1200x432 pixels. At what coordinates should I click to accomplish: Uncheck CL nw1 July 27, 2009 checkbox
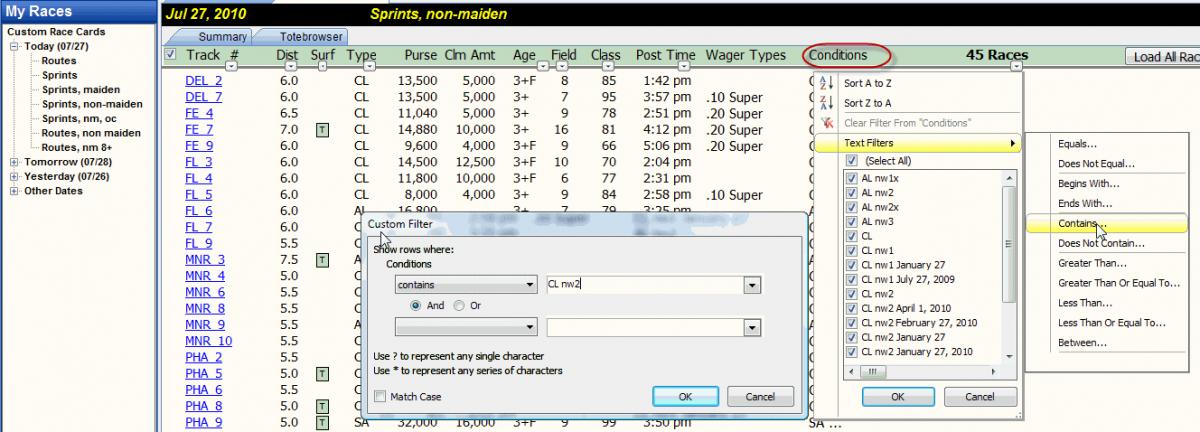coord(852,280)
